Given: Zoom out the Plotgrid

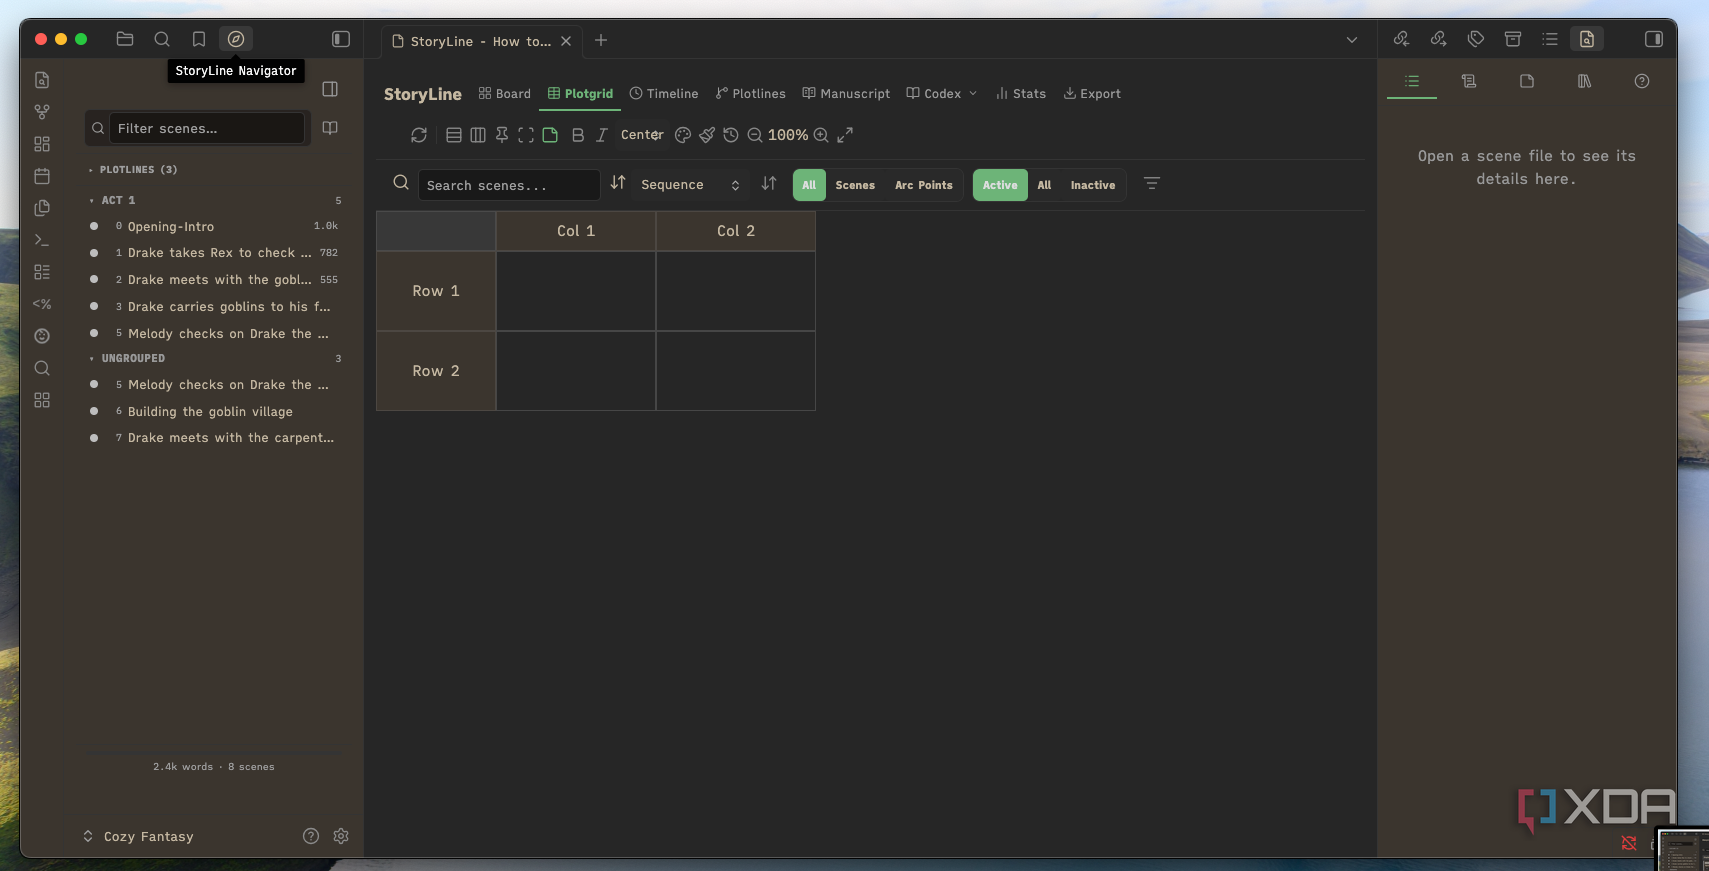Looking at the screenshot, I should tap(755, 135).
